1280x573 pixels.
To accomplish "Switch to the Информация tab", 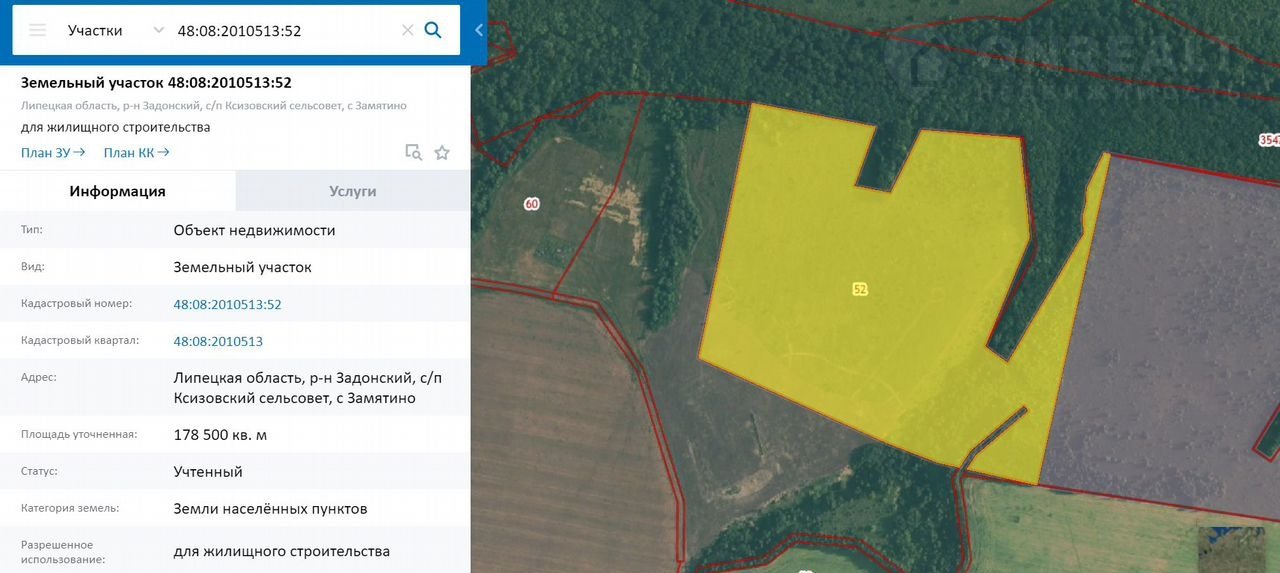I will 117,191.
